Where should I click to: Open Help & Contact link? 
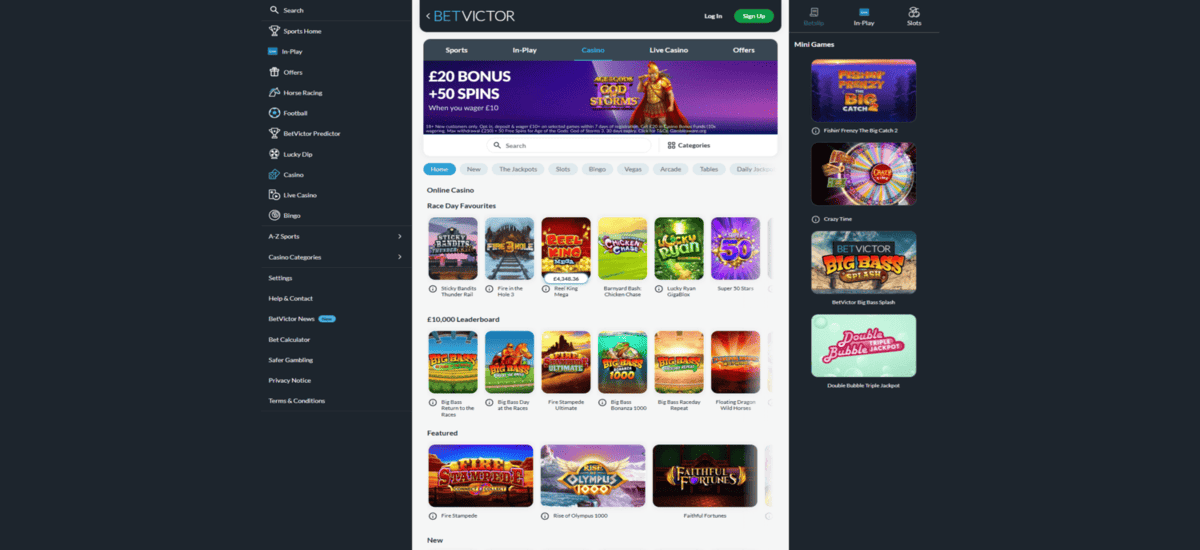pos(291,298)
